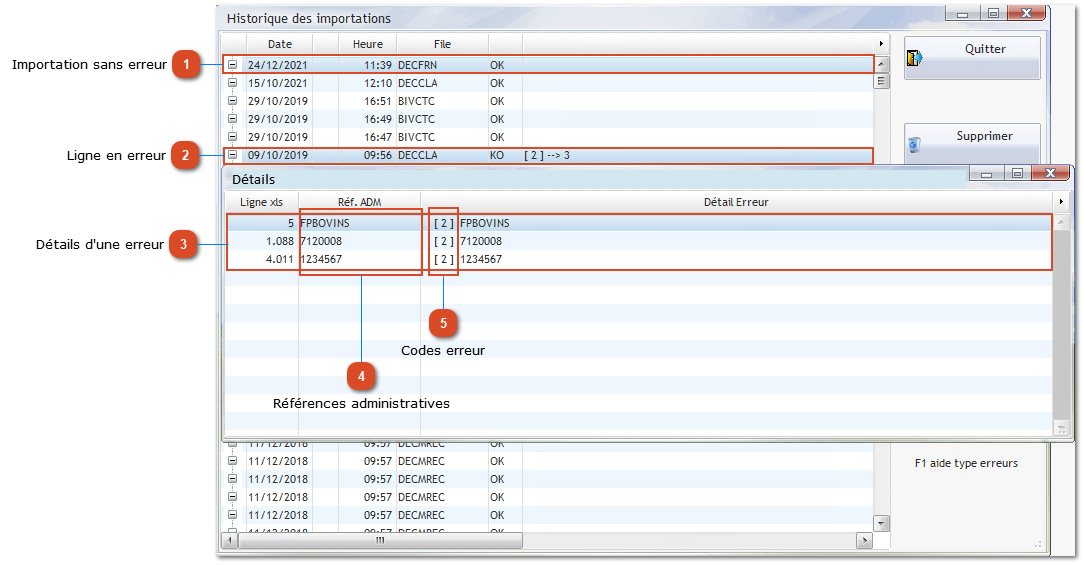The height and width of the screenshot is (565, 1084).
Task: Click the Détail Erreur column header
Action: 736,202
